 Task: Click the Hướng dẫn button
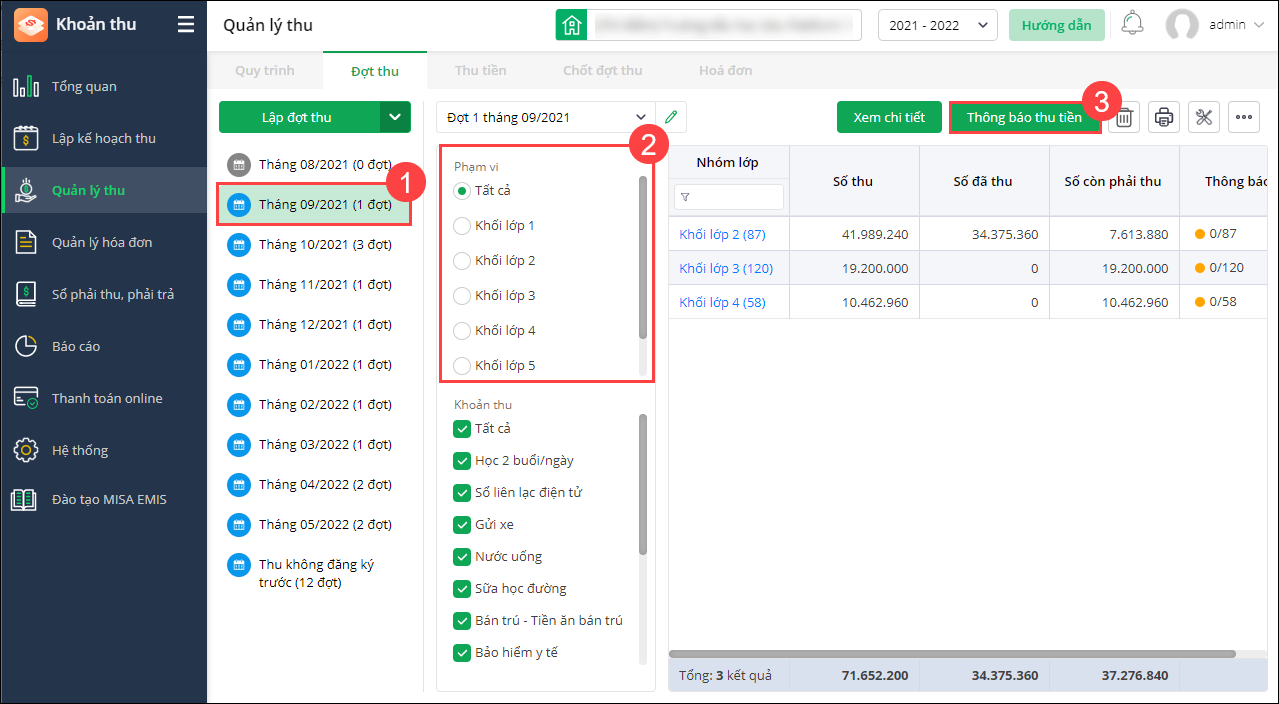[x=1057, y=25]
